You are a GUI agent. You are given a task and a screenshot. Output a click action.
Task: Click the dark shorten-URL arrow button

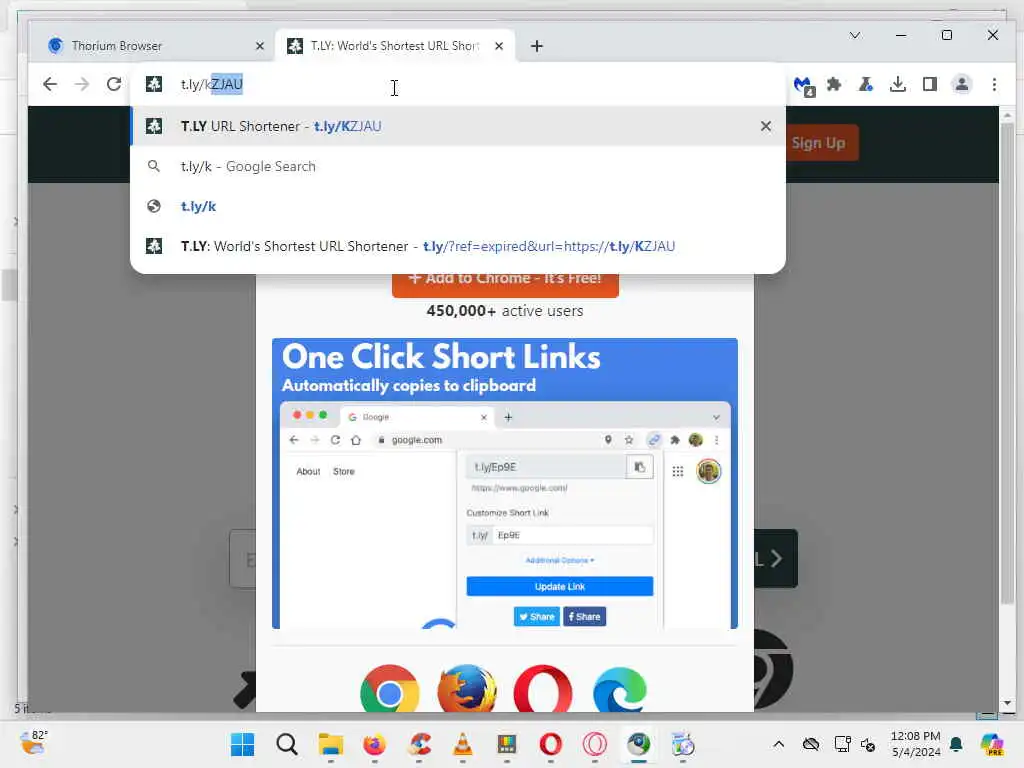point(776,558)
